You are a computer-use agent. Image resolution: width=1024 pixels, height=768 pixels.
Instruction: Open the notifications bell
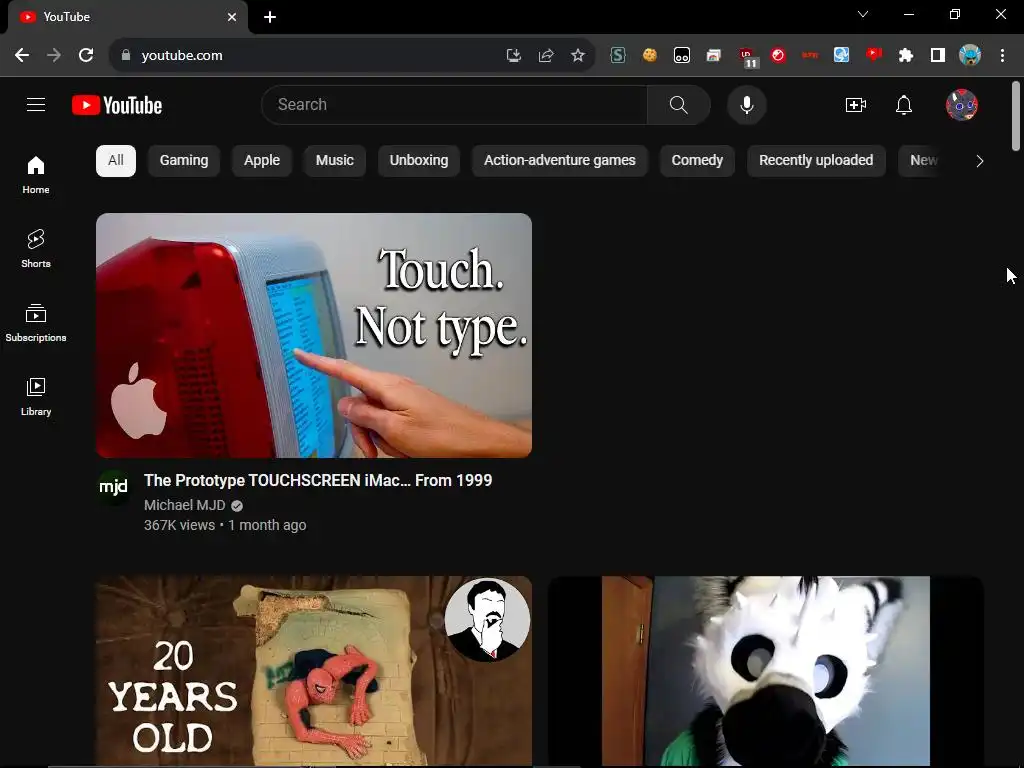coord(904,104)
